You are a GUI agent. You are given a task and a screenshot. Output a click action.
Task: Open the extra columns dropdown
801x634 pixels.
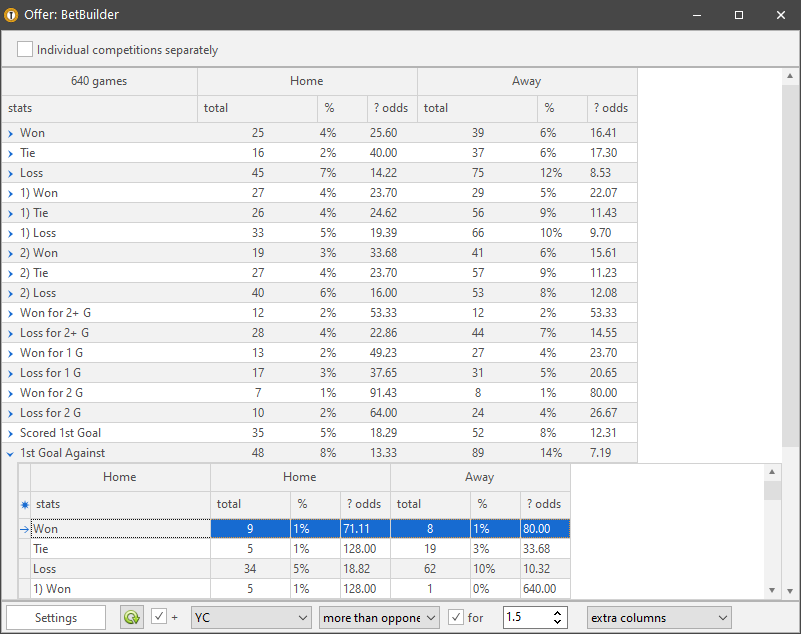(x=658, y=618)
